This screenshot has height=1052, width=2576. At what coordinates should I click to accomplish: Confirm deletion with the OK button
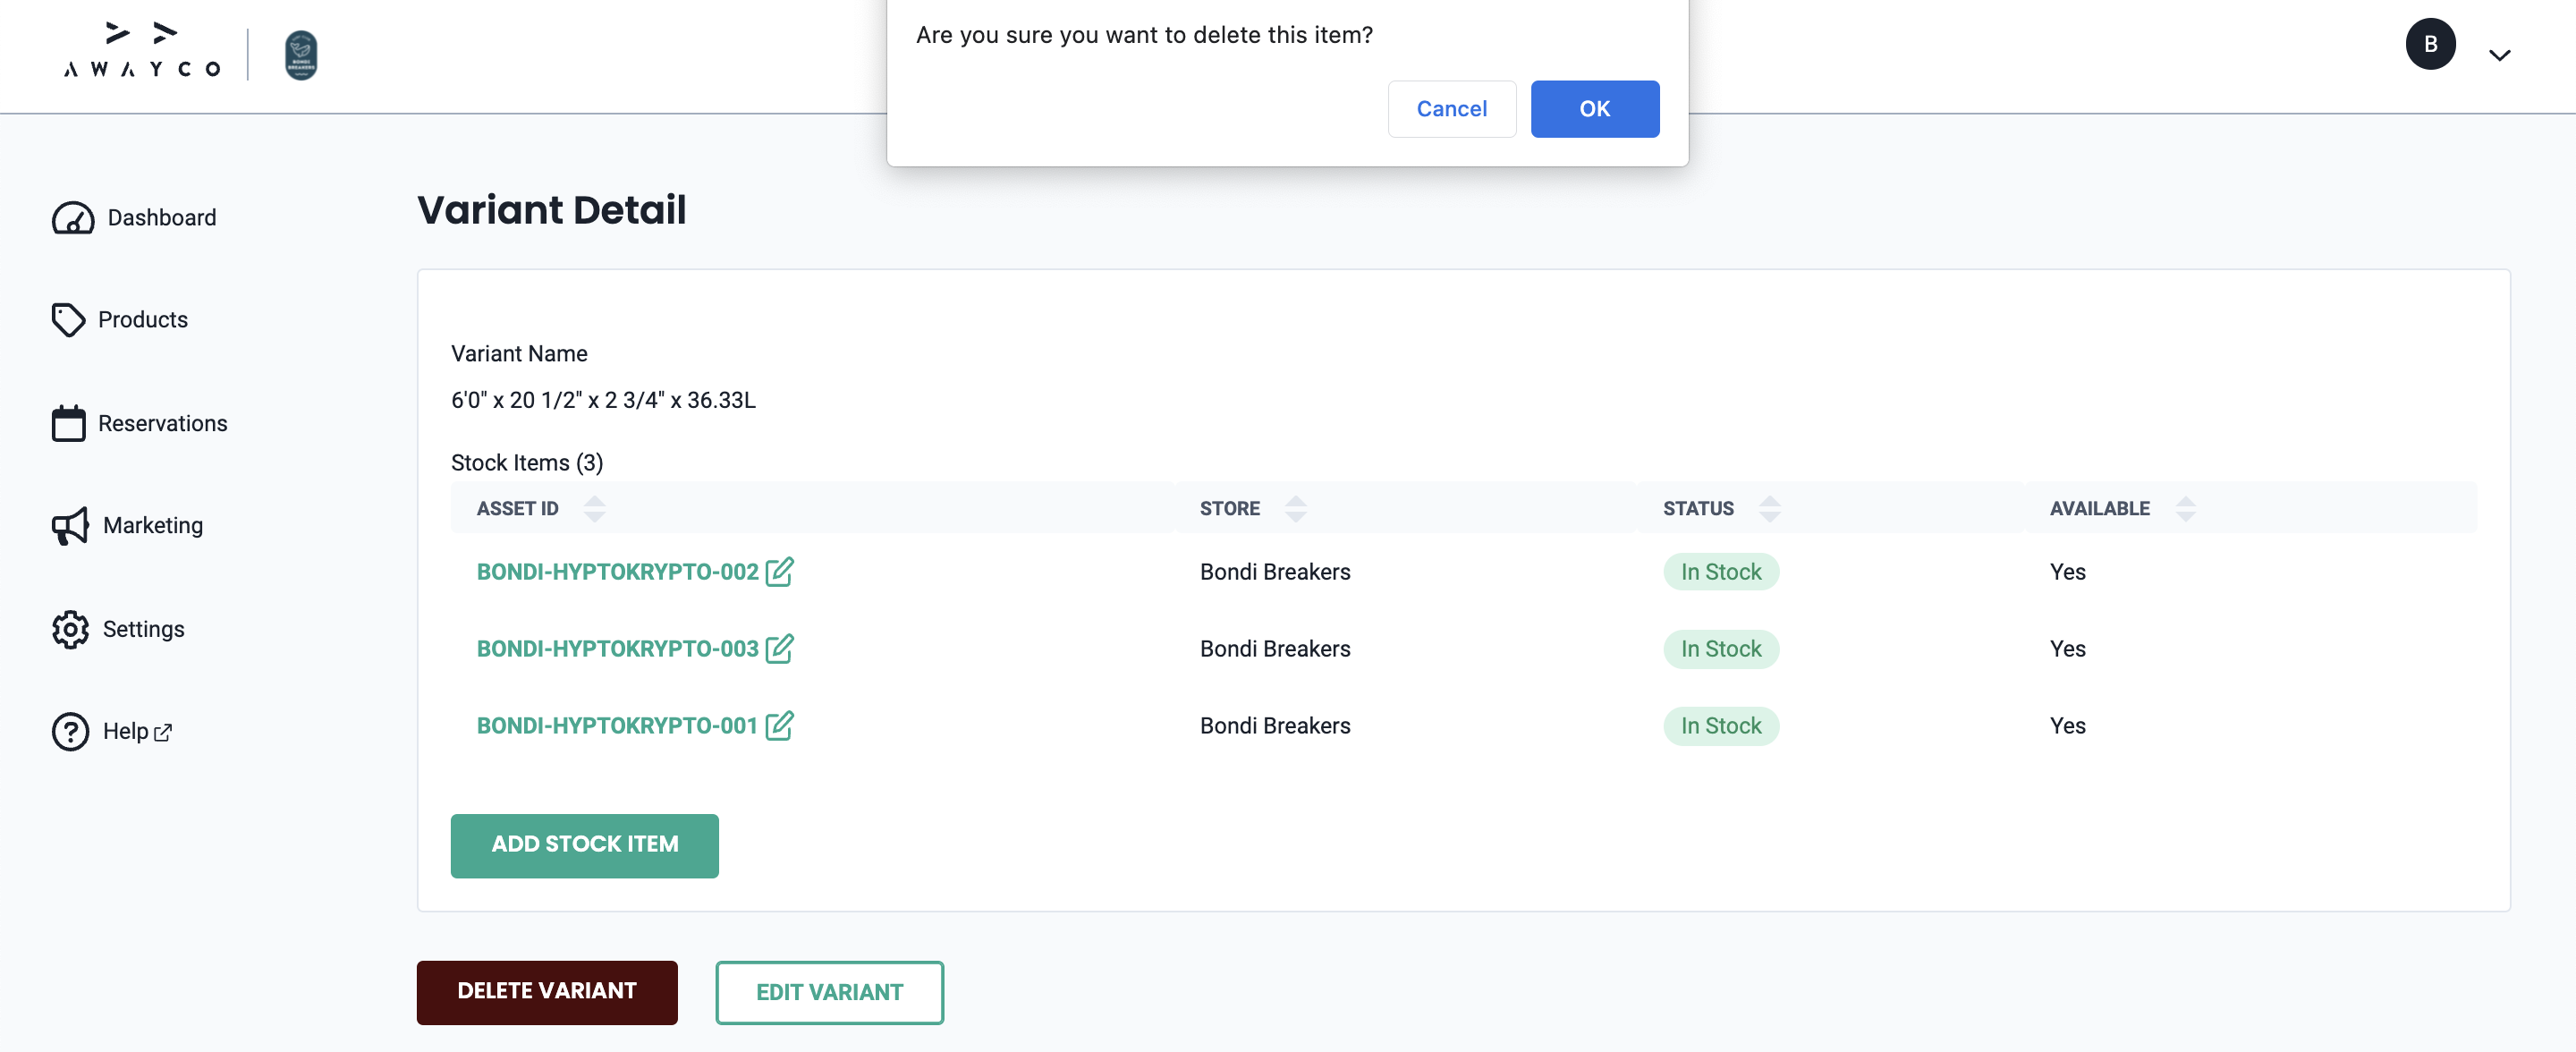1594,109
